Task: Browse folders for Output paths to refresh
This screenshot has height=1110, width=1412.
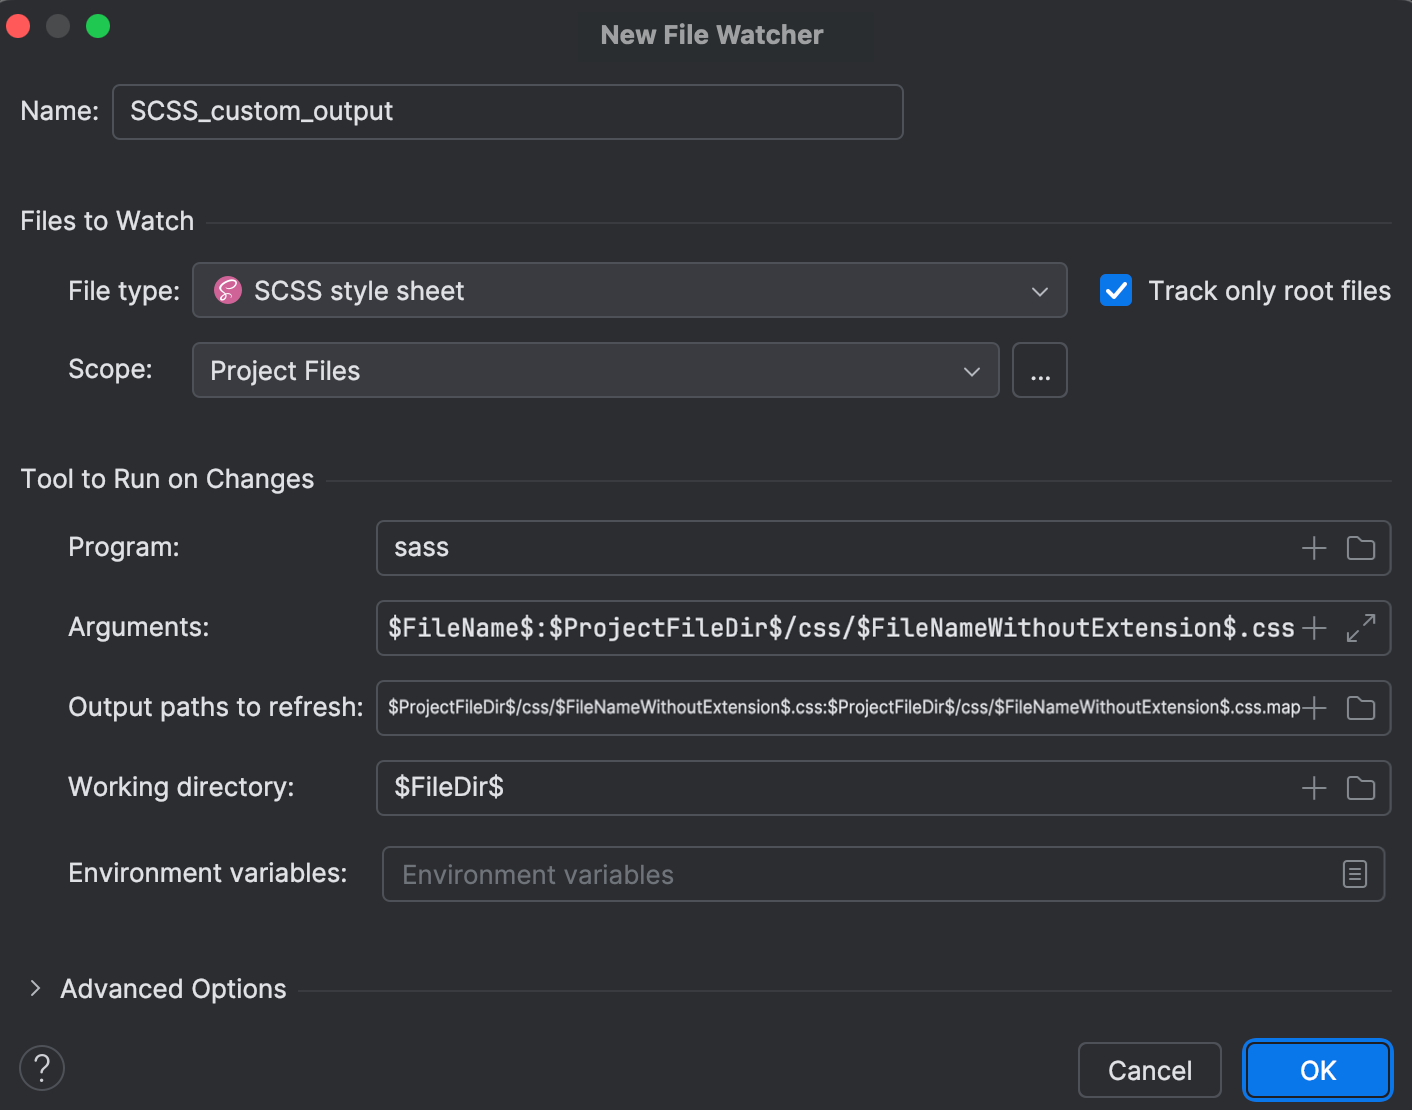Action: (x=1360, y=707)
